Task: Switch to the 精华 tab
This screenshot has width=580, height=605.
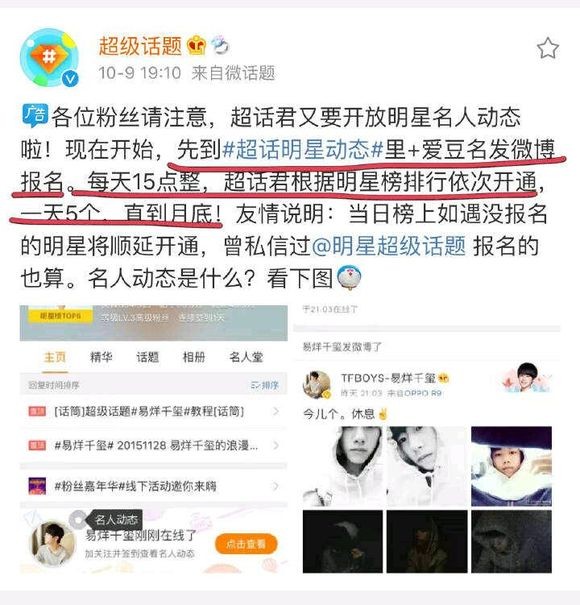Action: pos(101,357)
